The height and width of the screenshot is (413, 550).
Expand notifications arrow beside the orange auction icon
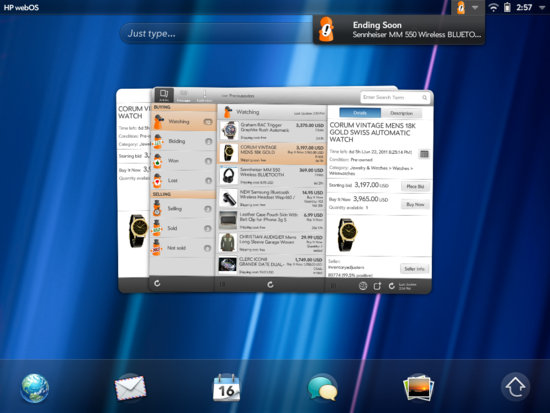click(x=475, y=7)
